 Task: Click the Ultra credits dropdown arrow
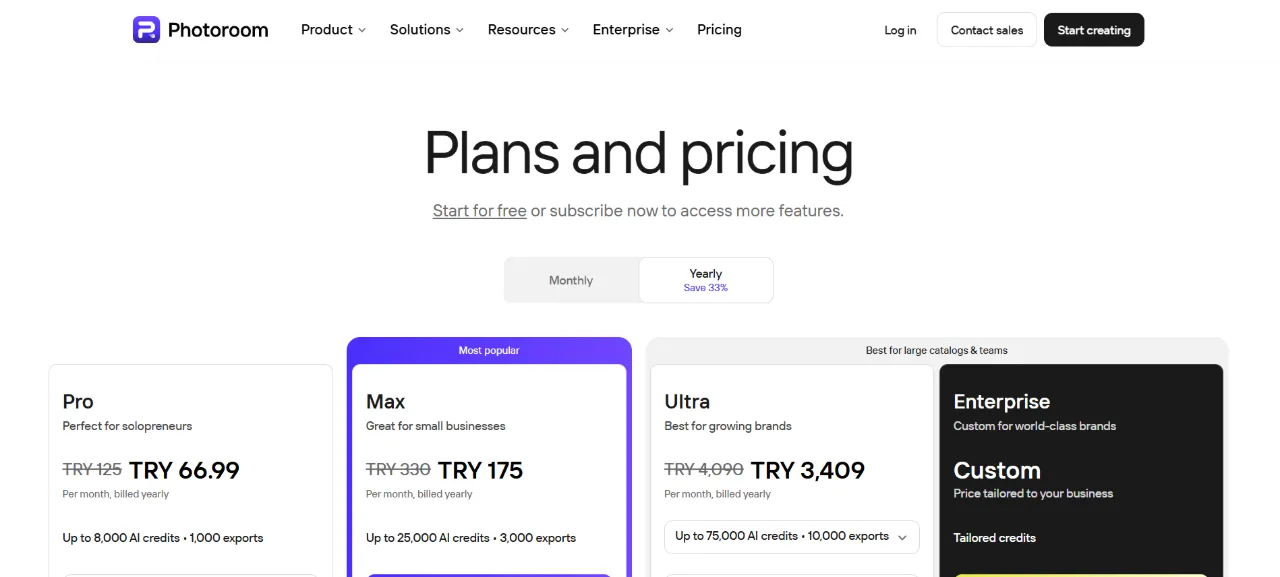(902, 537)
